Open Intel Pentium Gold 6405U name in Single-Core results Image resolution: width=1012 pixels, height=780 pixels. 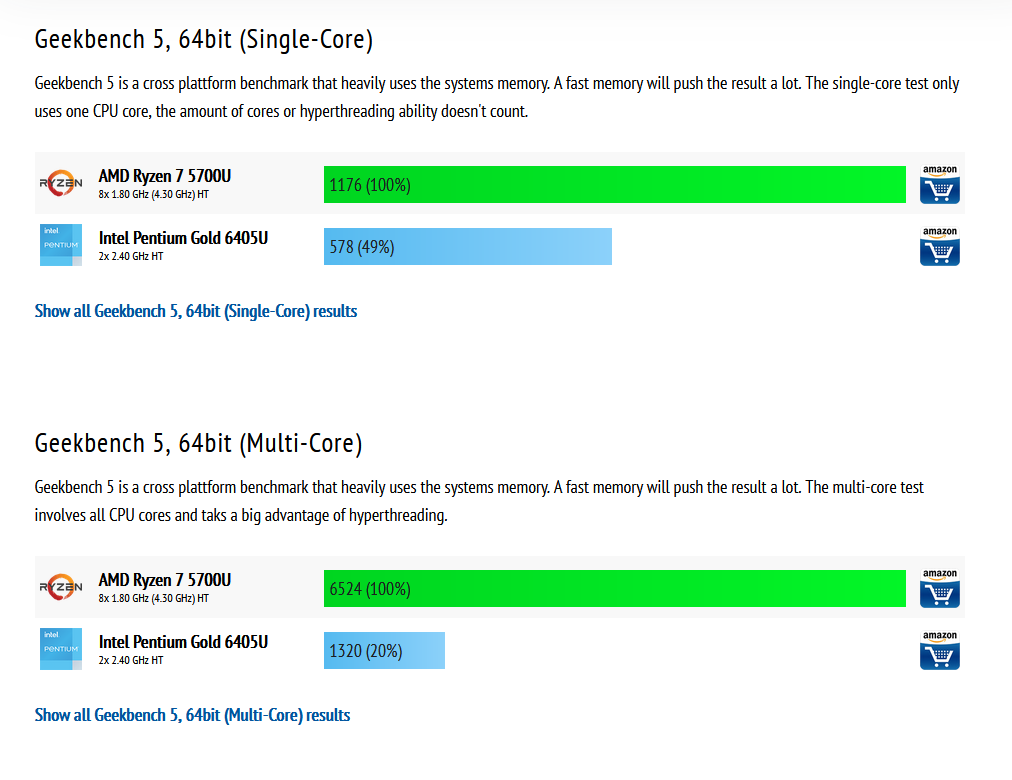pyautogui.click(x=183, y=238)
